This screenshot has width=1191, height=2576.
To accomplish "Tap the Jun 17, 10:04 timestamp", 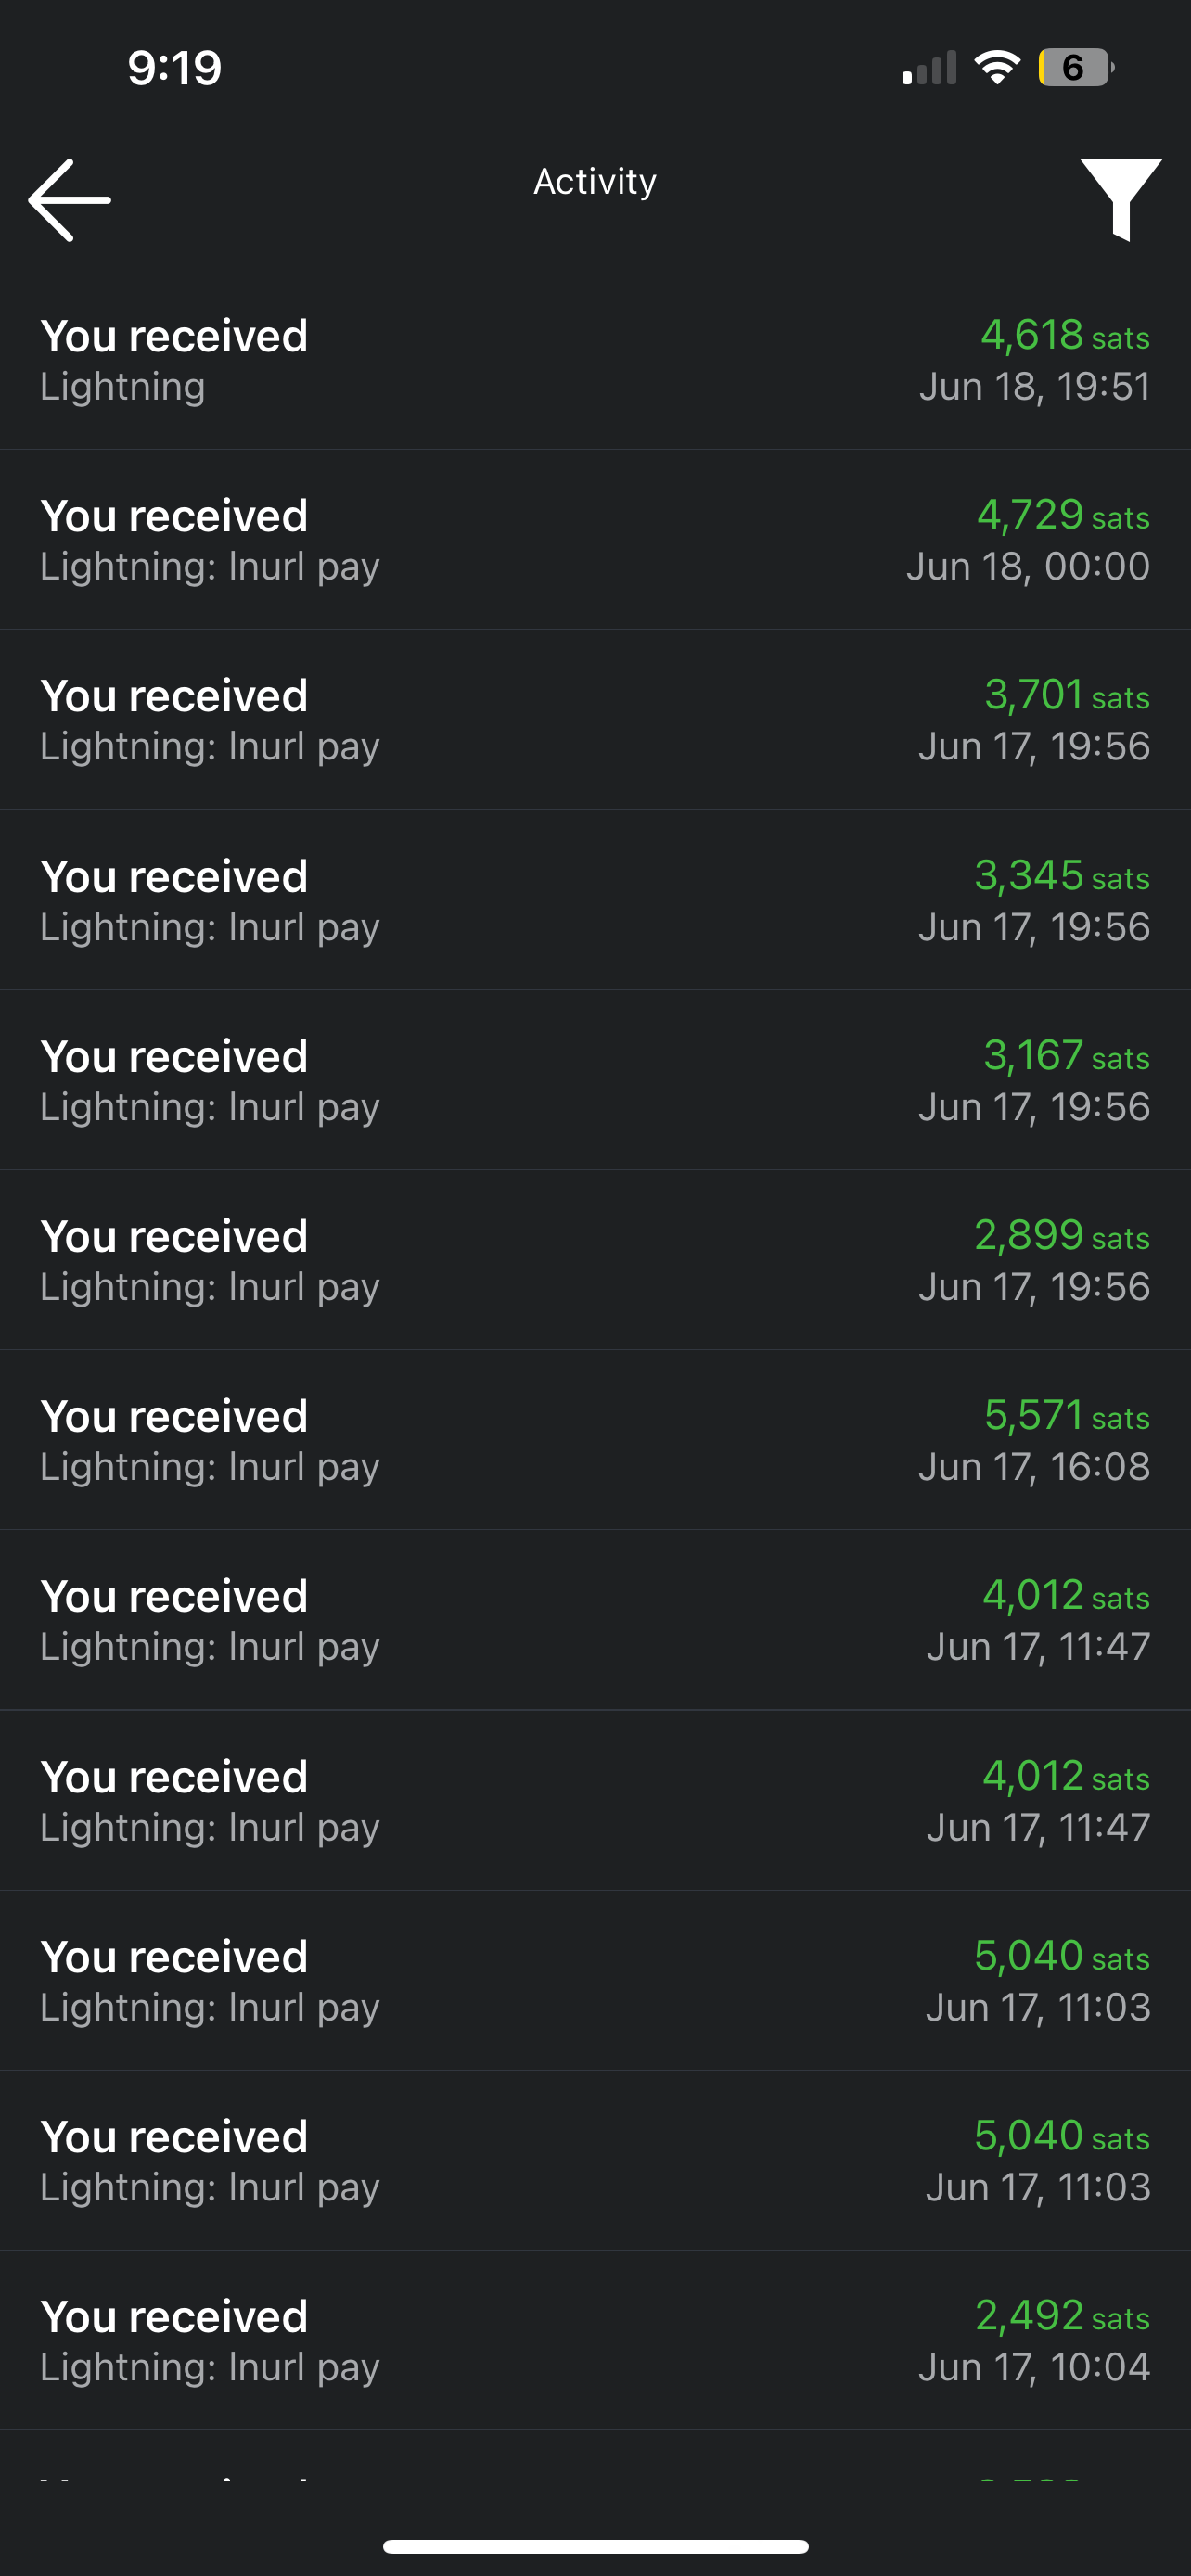I will point(1034,2367).
